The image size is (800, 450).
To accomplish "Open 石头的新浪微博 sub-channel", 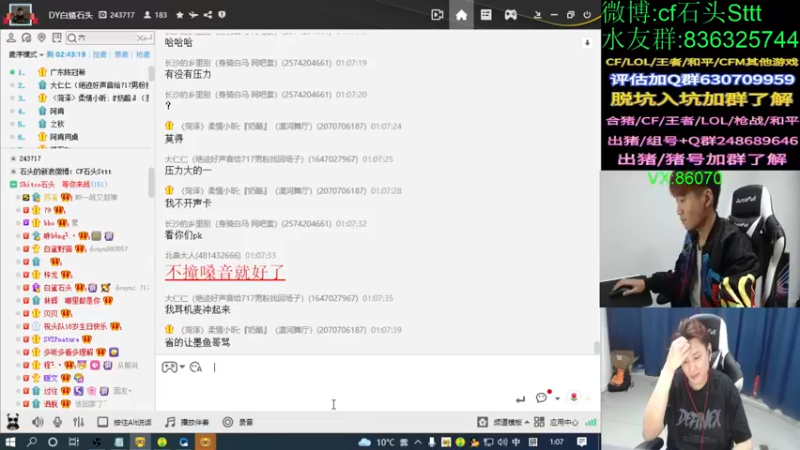I will (65, 171).
